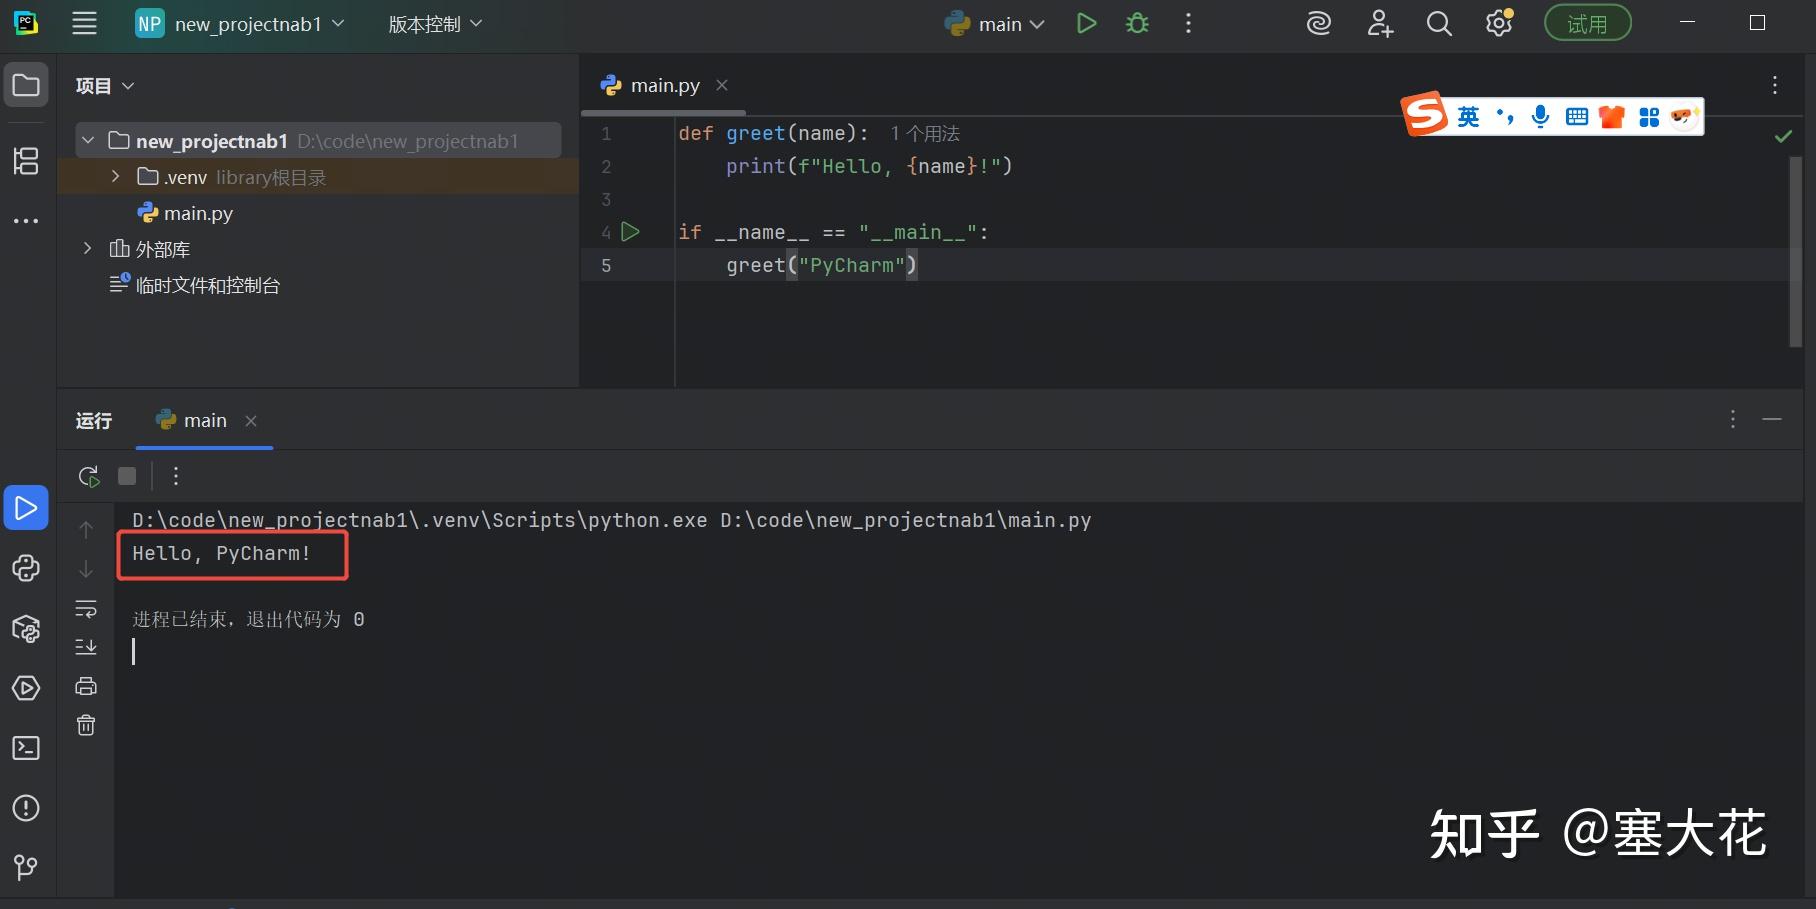Close the main.py editor tab

(x=722, y=85)
